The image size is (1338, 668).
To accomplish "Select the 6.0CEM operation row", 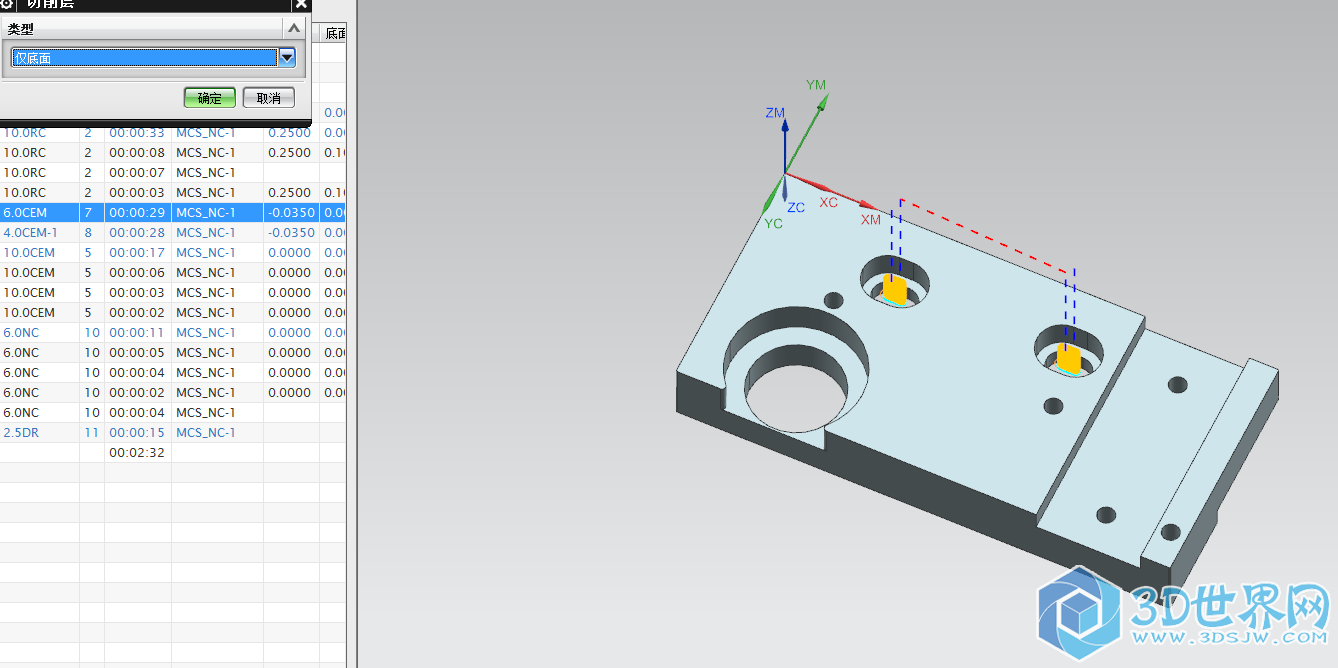I will pos(172,212).
